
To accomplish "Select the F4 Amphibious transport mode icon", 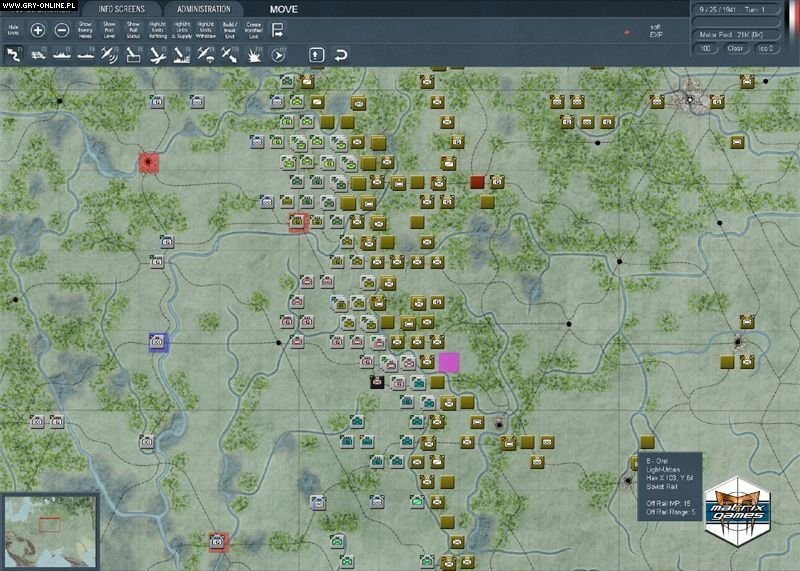I will 86,55.
